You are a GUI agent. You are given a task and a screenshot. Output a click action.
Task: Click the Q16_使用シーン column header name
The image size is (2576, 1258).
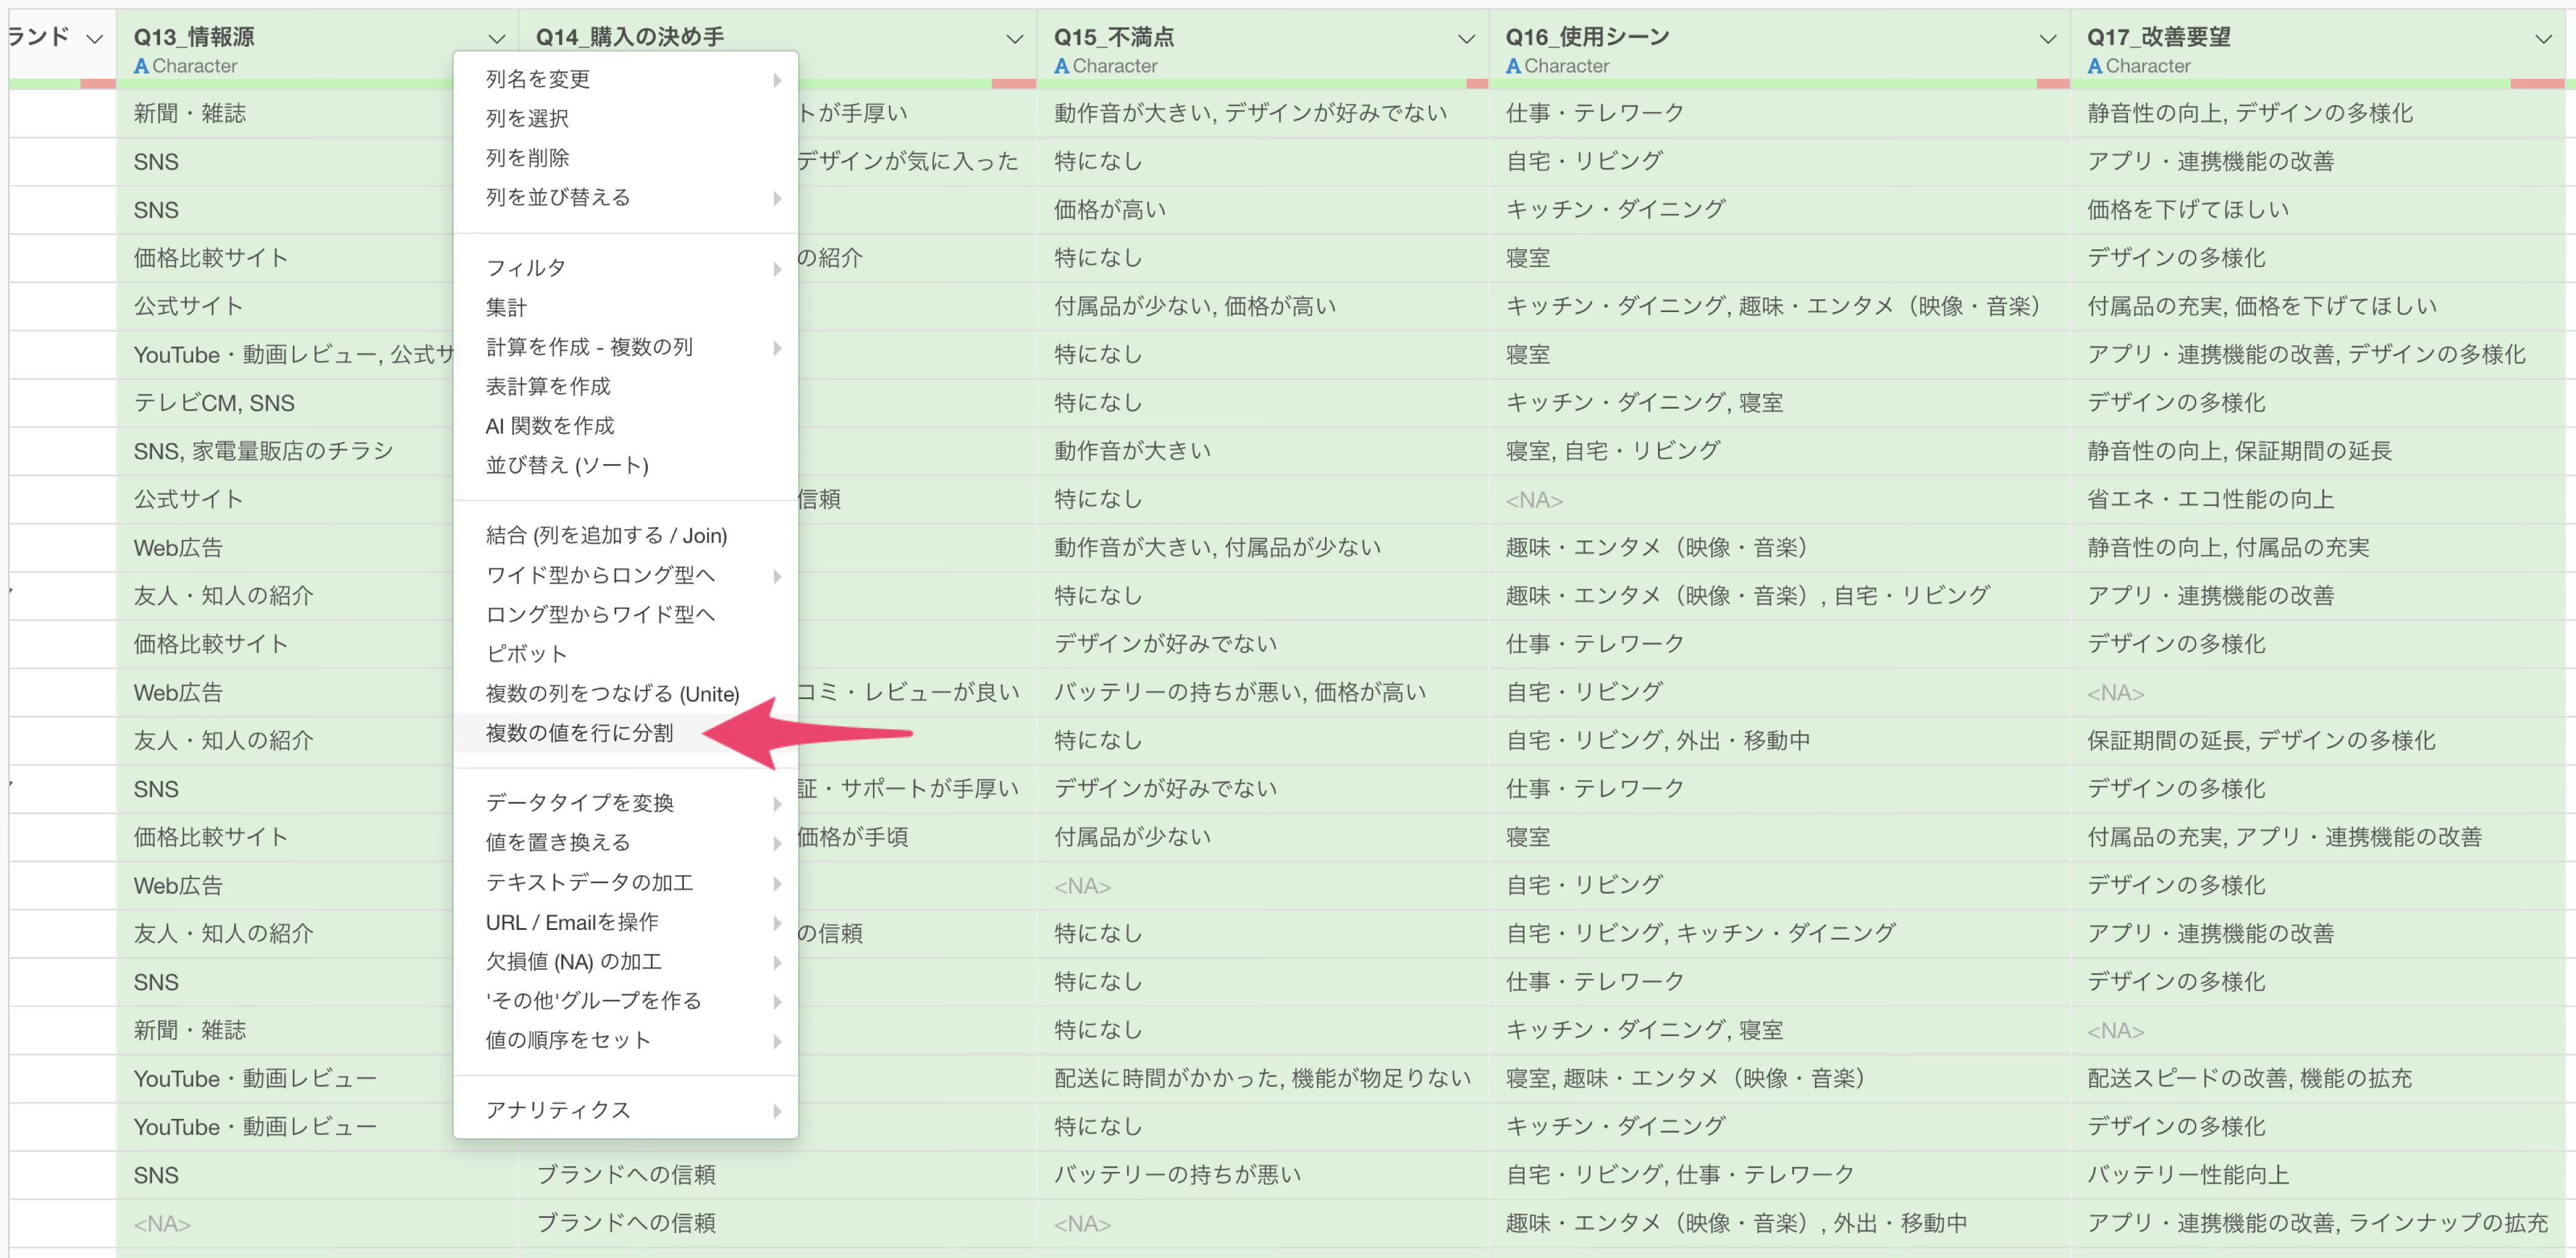click(x=1587, y=37)
